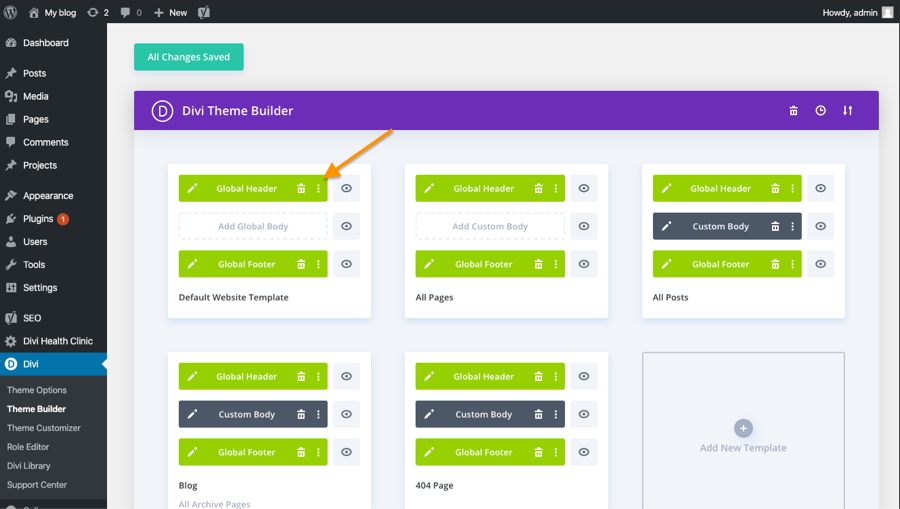Image resolution: width=900 pixels, height=509 pixels.
Task: Toggle Custom Body visibility in All Posts
Action: [x=821, y=226]
